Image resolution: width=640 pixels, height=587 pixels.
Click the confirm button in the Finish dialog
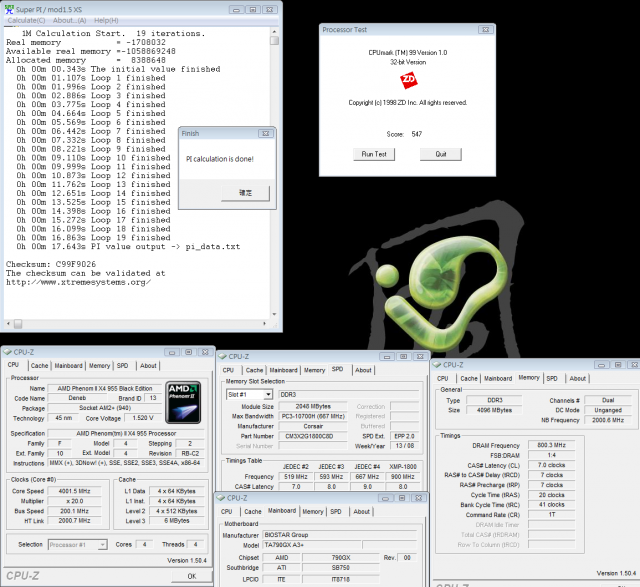pyautogui.click(x=245, y=193)
